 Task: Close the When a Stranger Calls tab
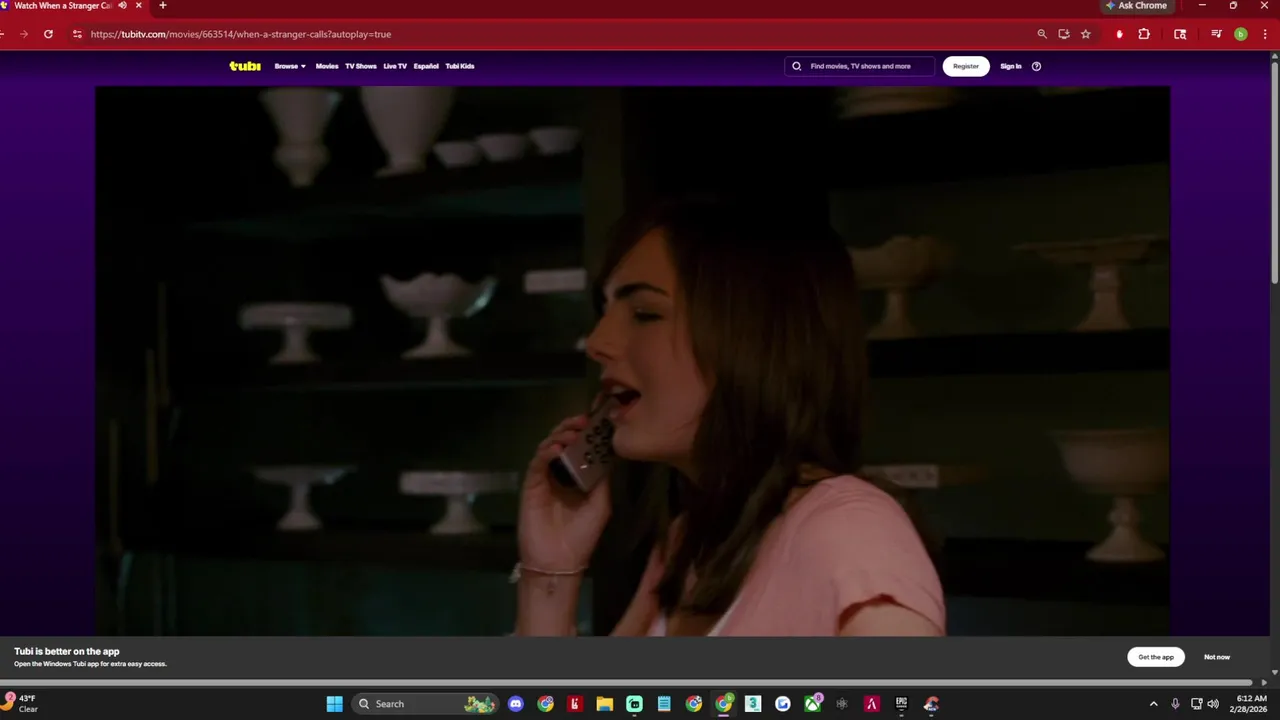click(x=138, y=6)
